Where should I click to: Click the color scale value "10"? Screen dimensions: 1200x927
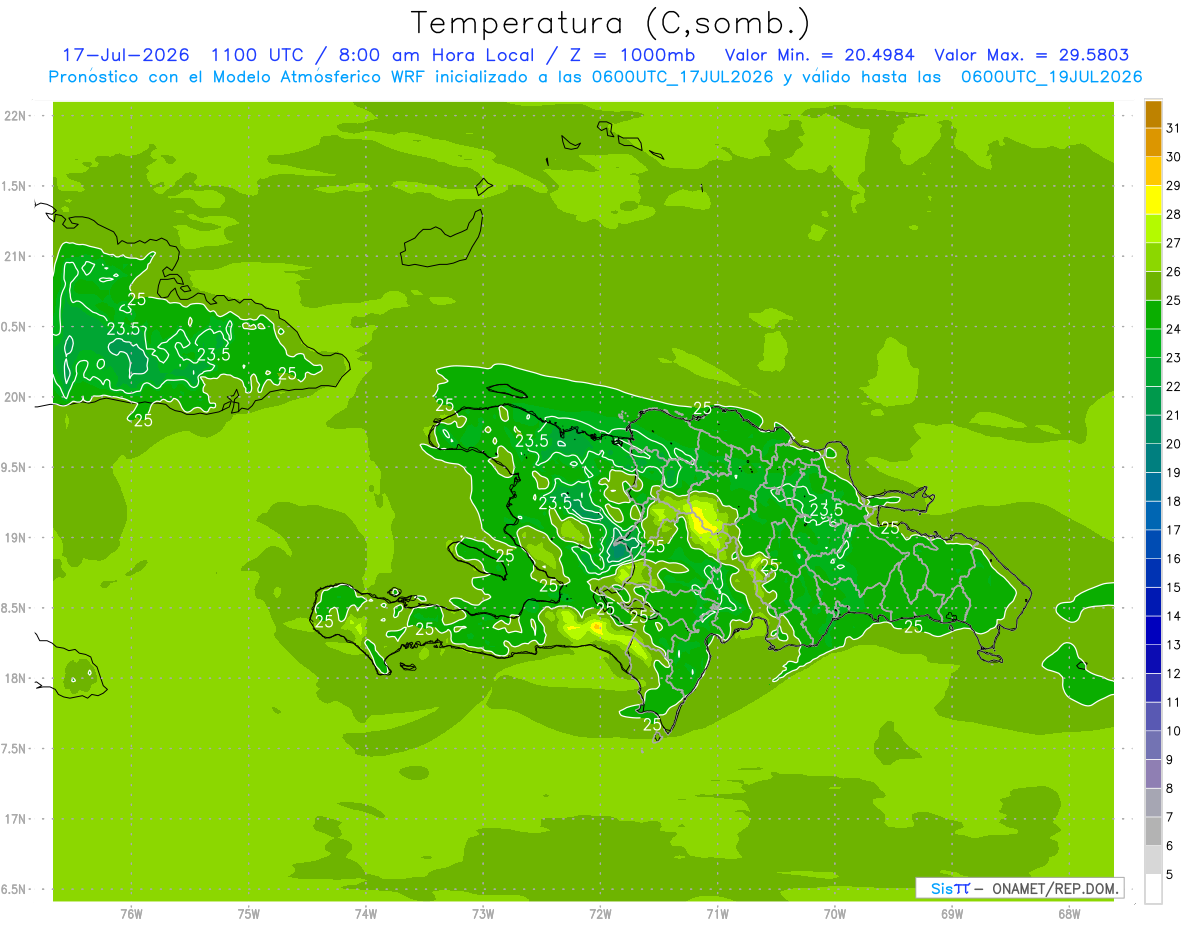pyautogui.click(x=1173, y=731)
